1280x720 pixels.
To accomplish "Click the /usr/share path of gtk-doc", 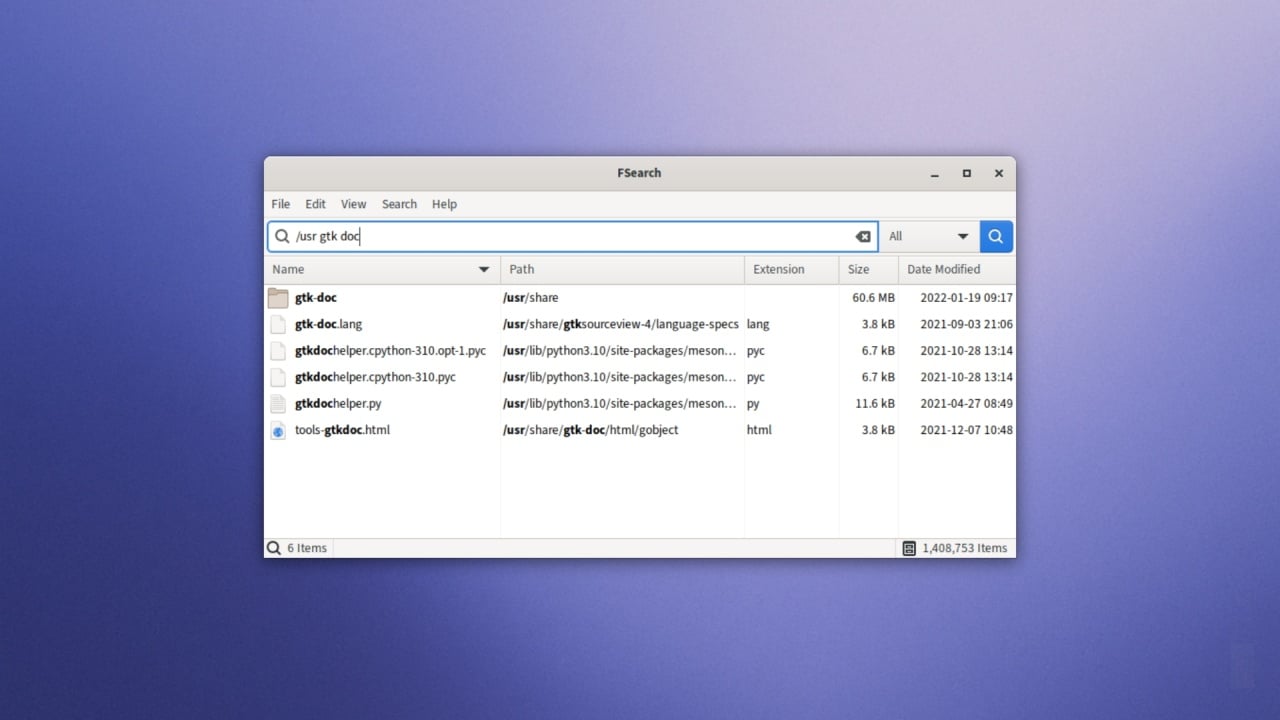I will click(x=531, y=298).
